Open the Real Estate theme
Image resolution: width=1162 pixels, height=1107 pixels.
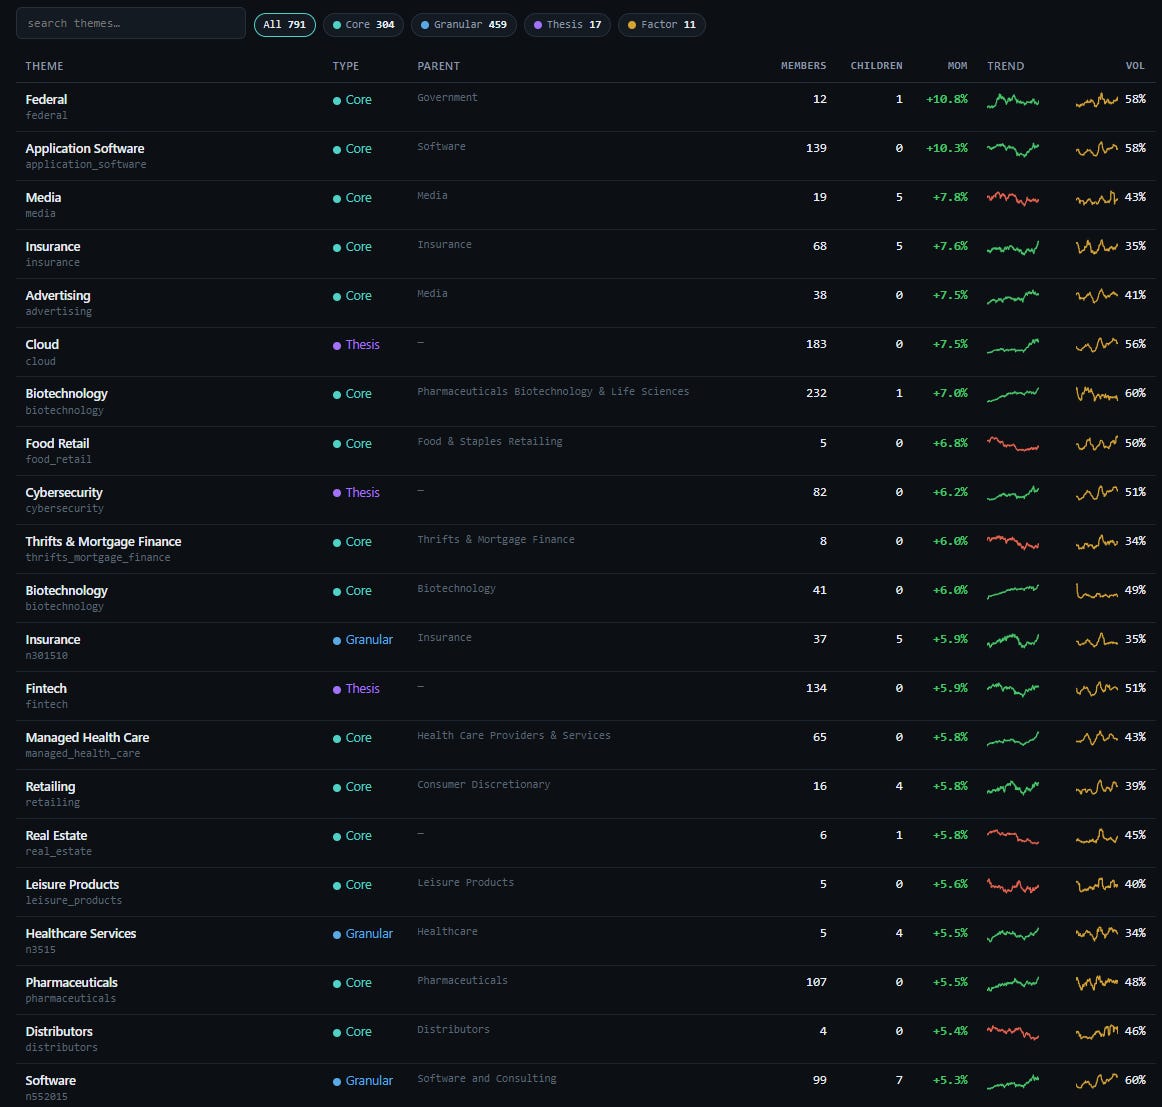pos(56,835)
